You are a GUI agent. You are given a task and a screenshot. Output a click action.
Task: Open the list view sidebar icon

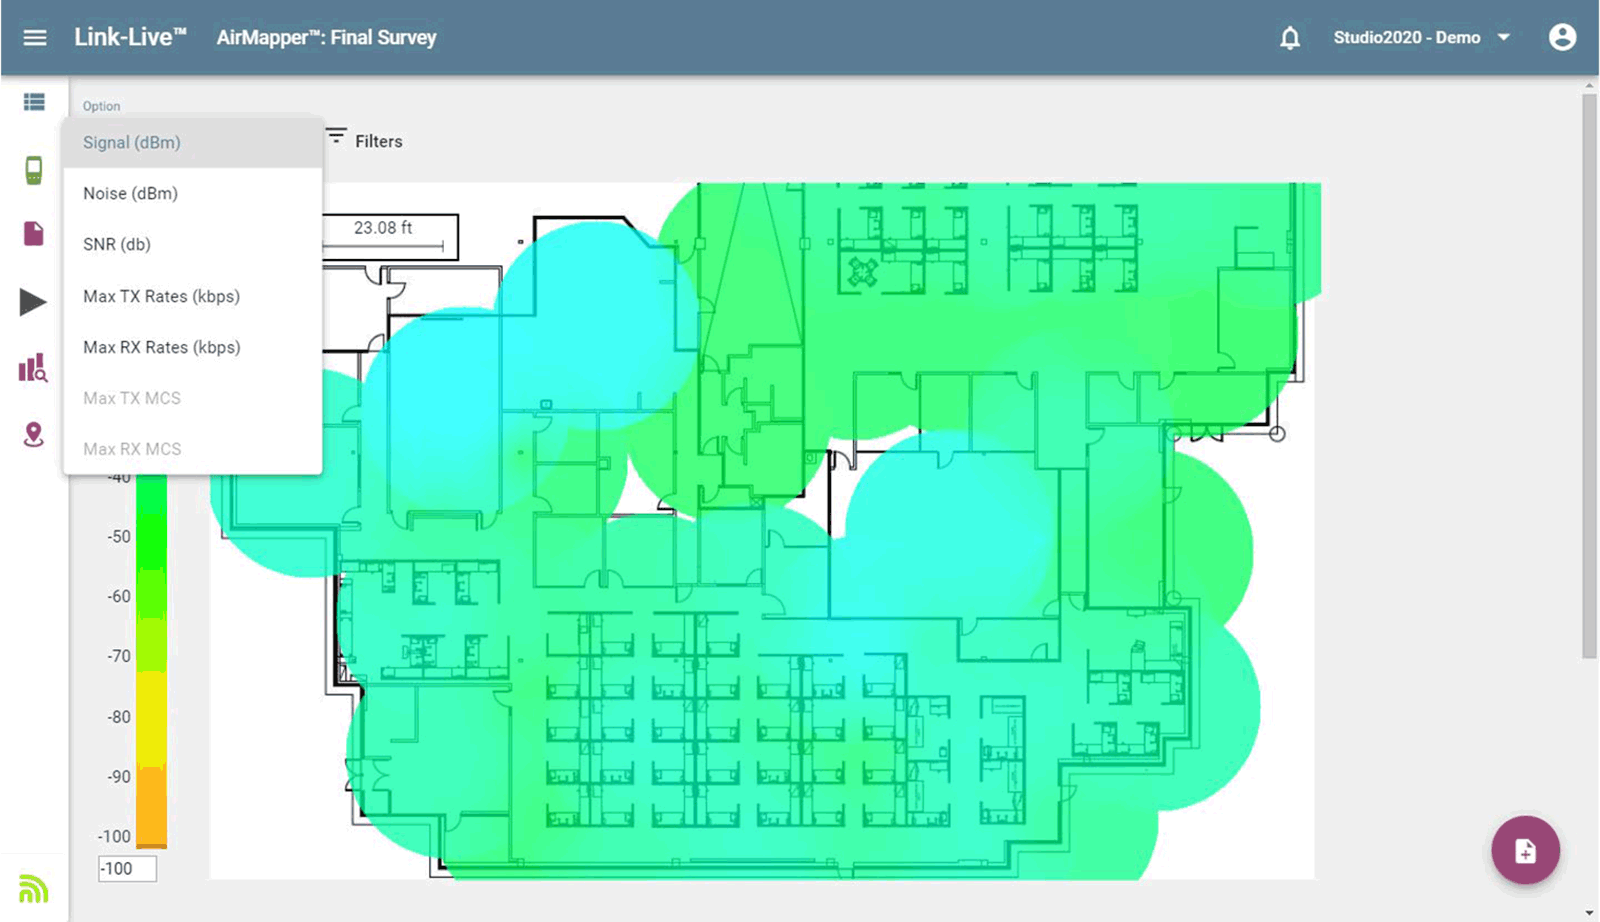pyautogui.click(x=34, y=102)
